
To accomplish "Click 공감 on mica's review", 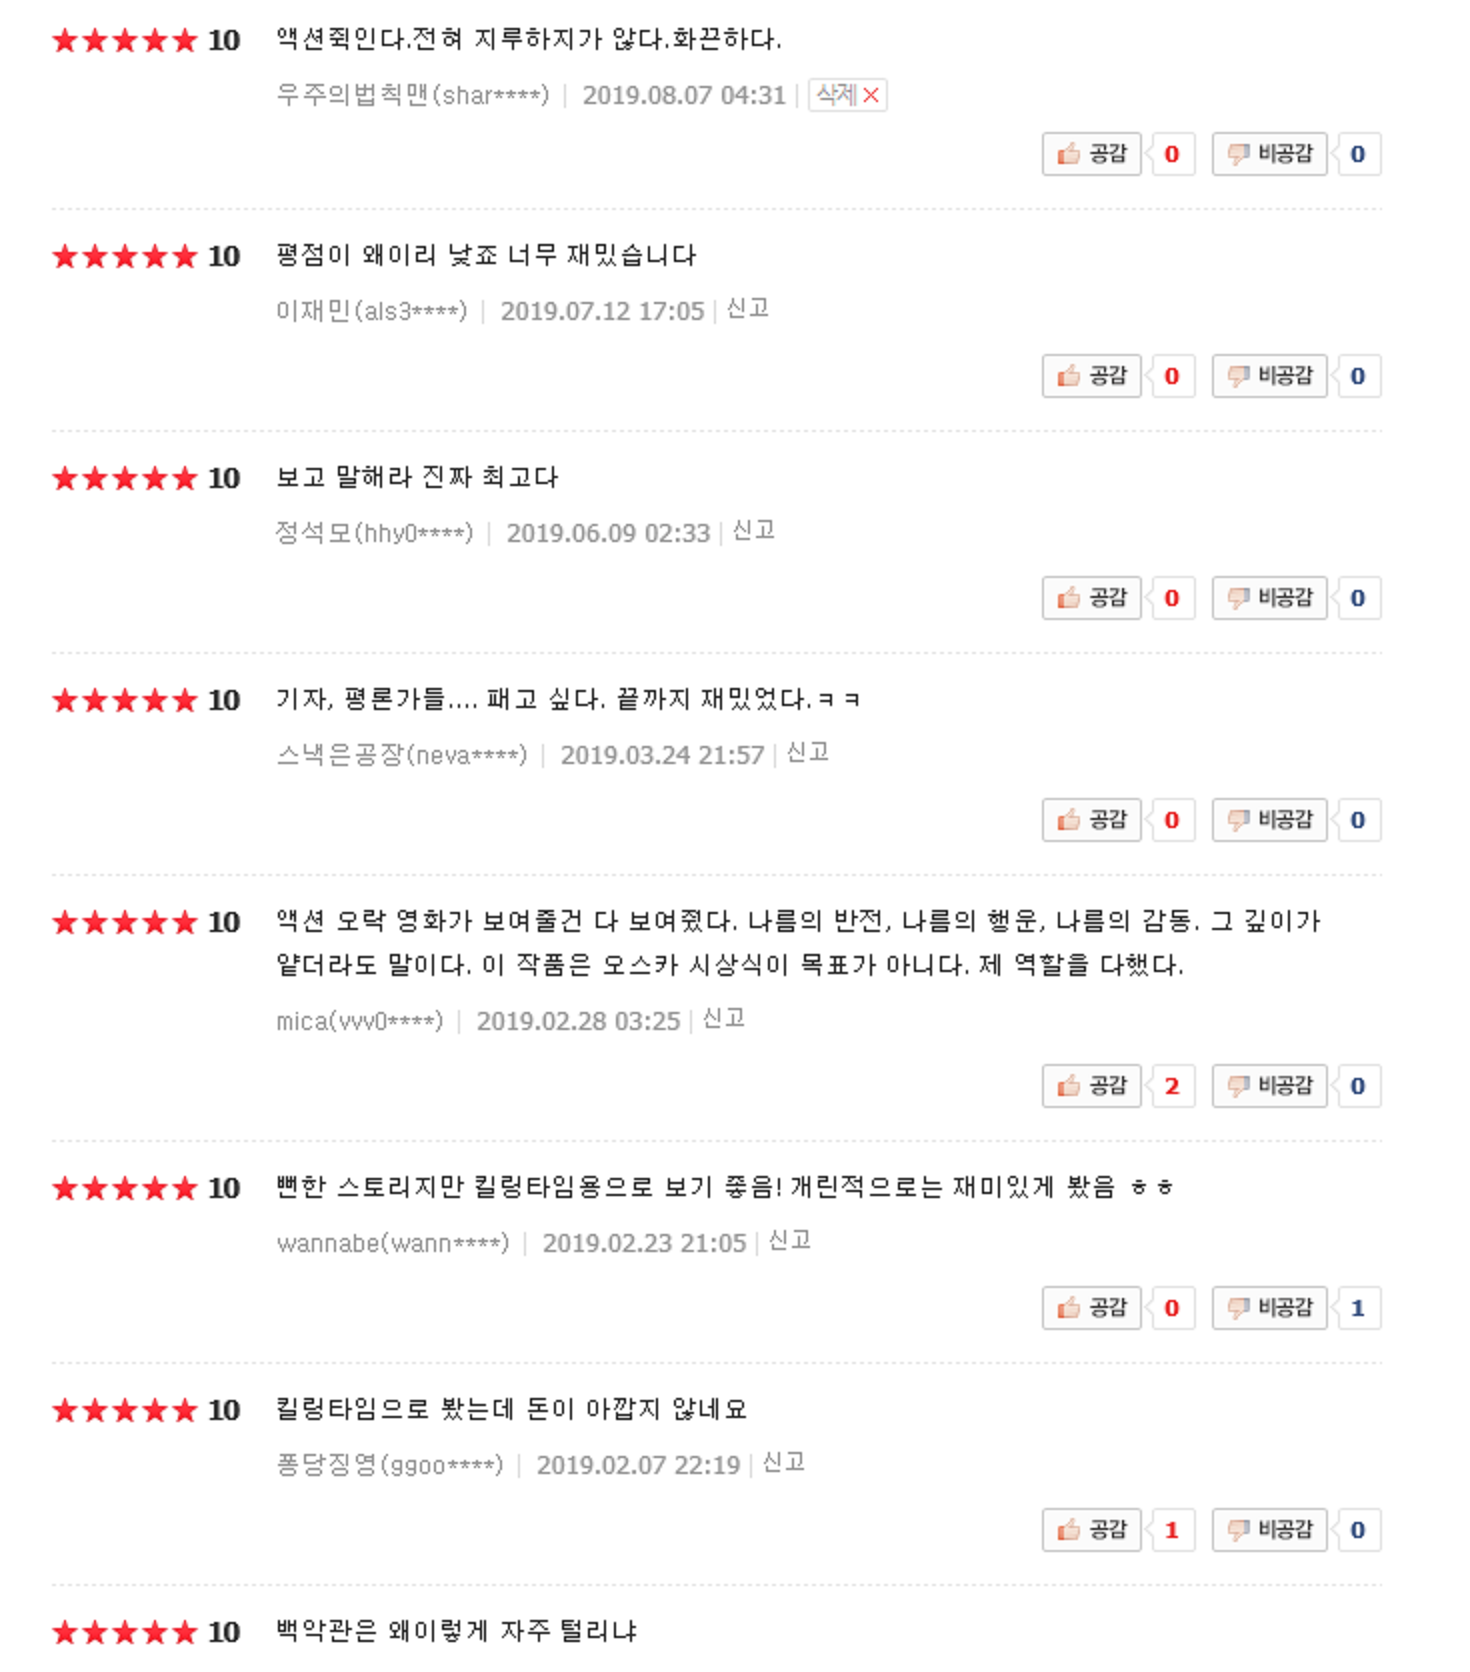I will click(1091, 1086).
